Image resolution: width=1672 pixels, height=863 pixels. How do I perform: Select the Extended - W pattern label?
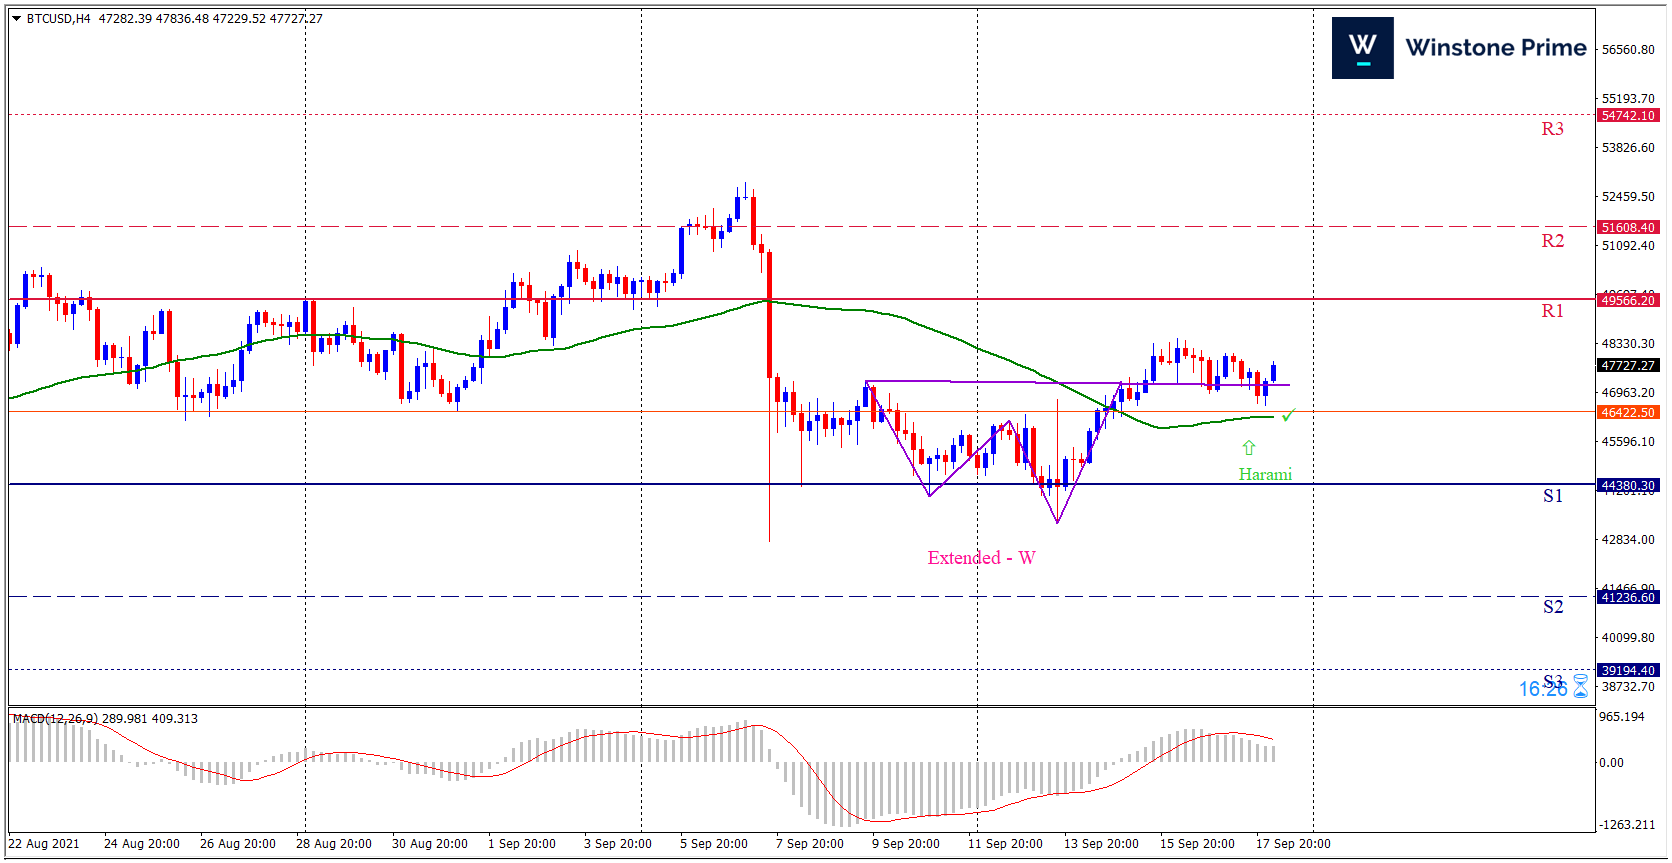point(981,558)
